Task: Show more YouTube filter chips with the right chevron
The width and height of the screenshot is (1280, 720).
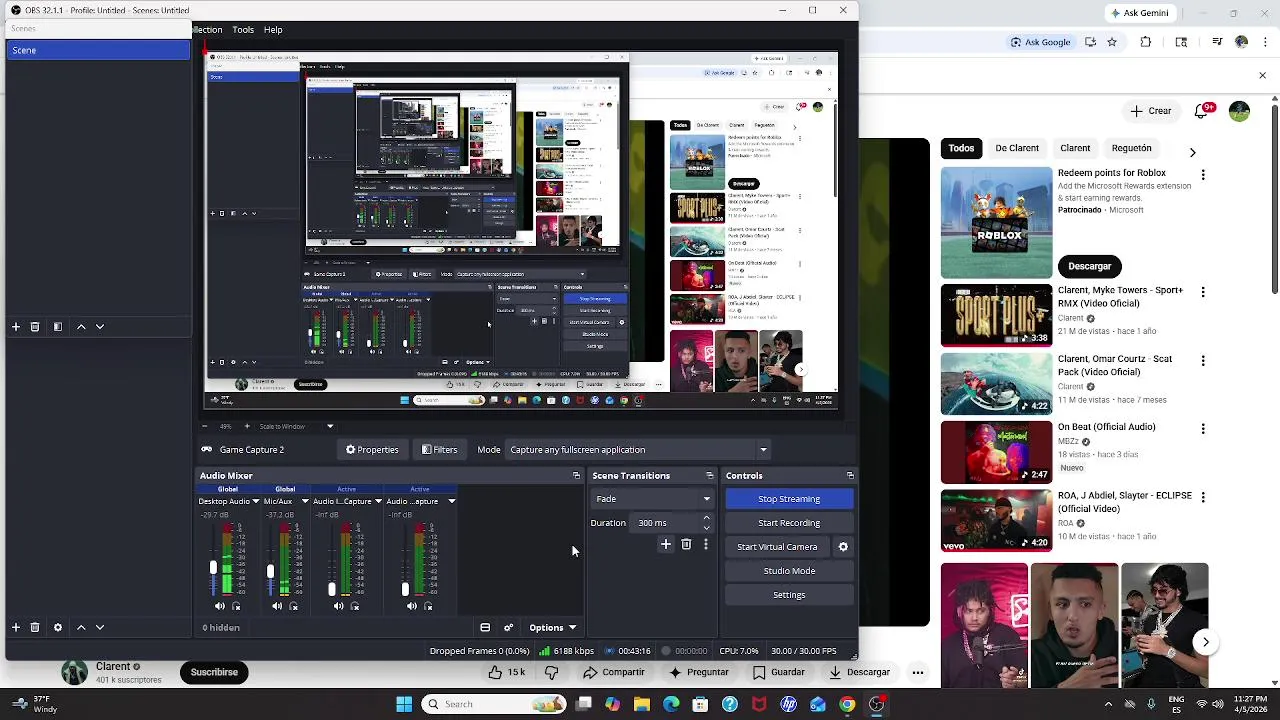Action: pos(1192,152)
